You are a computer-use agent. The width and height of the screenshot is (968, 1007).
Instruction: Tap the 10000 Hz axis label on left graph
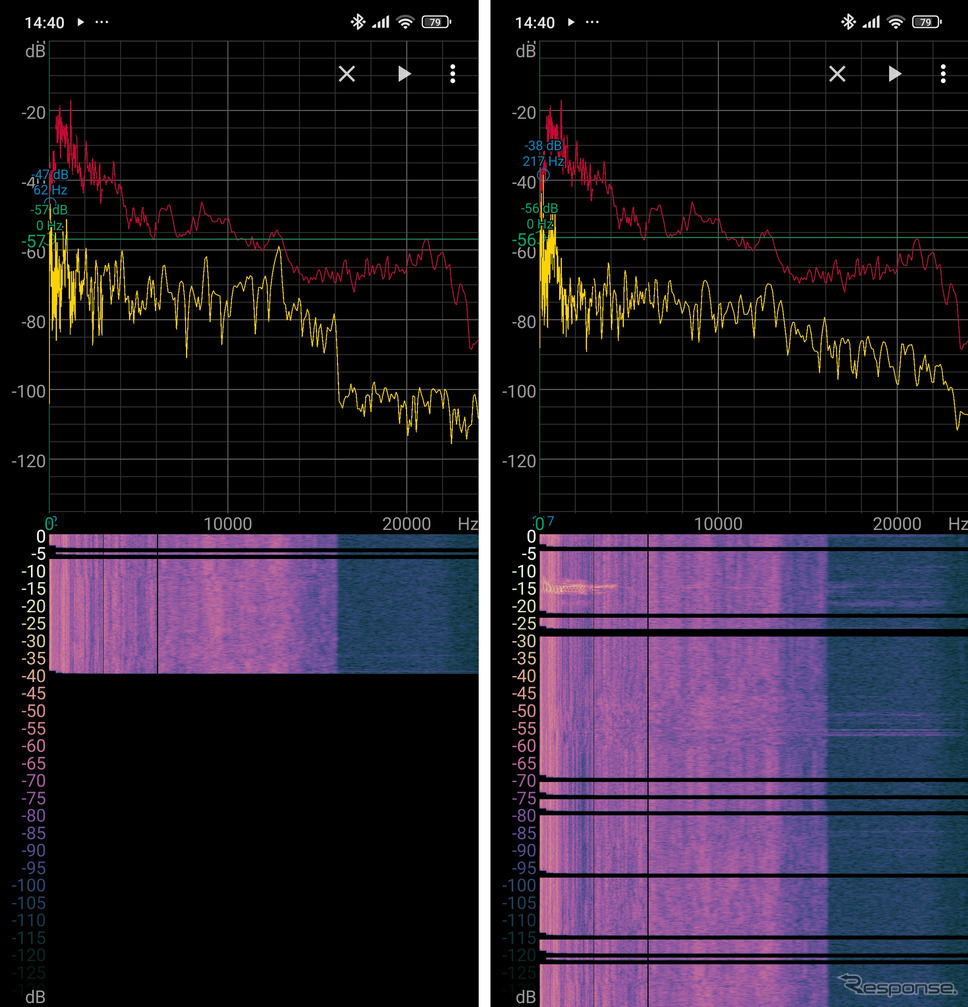tap(227, 524)
